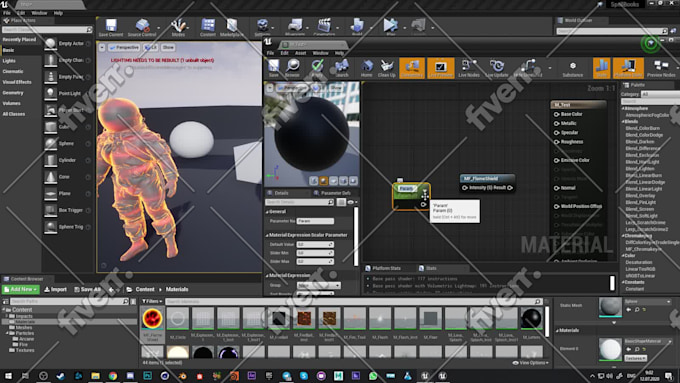The width and height of the screenshot is (680, 383).
Task: Click Save Current in the main toolbar
Action: click(x=111, y=28)
